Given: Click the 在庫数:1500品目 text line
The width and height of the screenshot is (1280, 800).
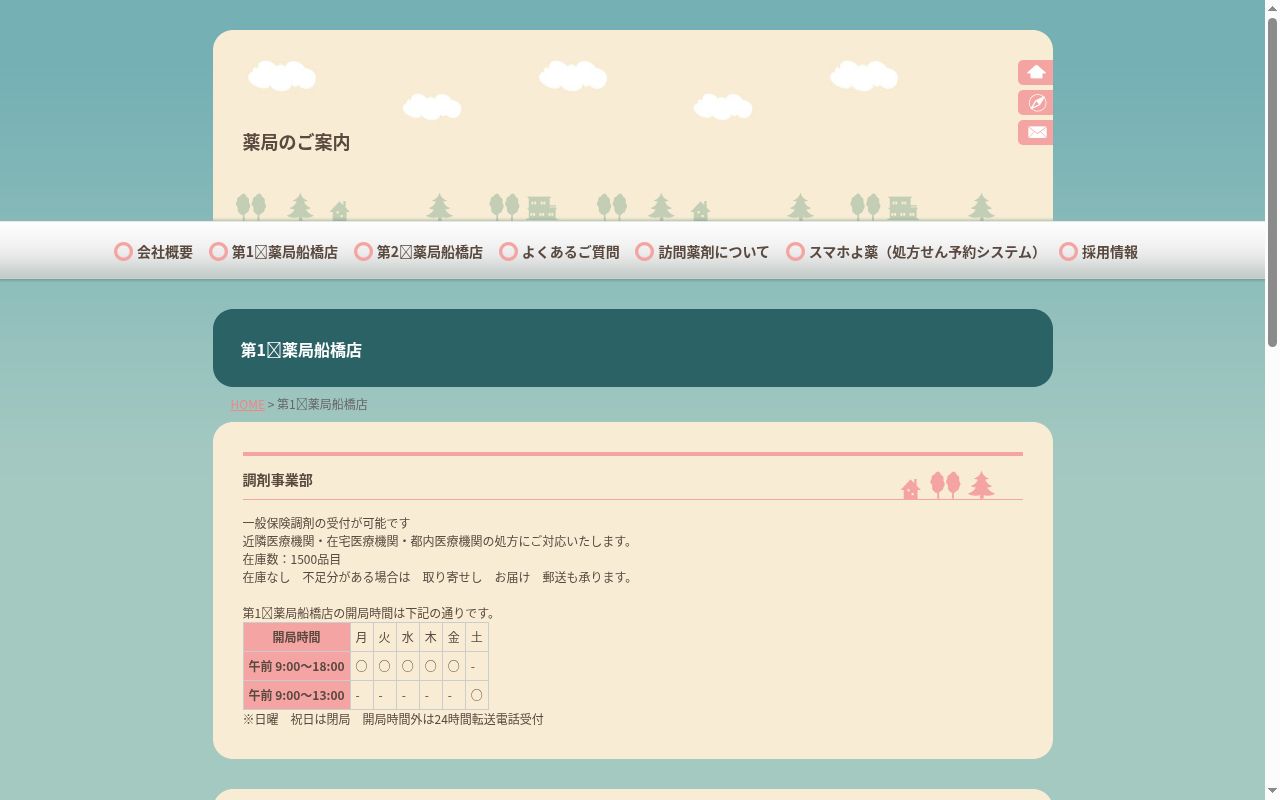Looking at the screenshot, I should 291,559.
